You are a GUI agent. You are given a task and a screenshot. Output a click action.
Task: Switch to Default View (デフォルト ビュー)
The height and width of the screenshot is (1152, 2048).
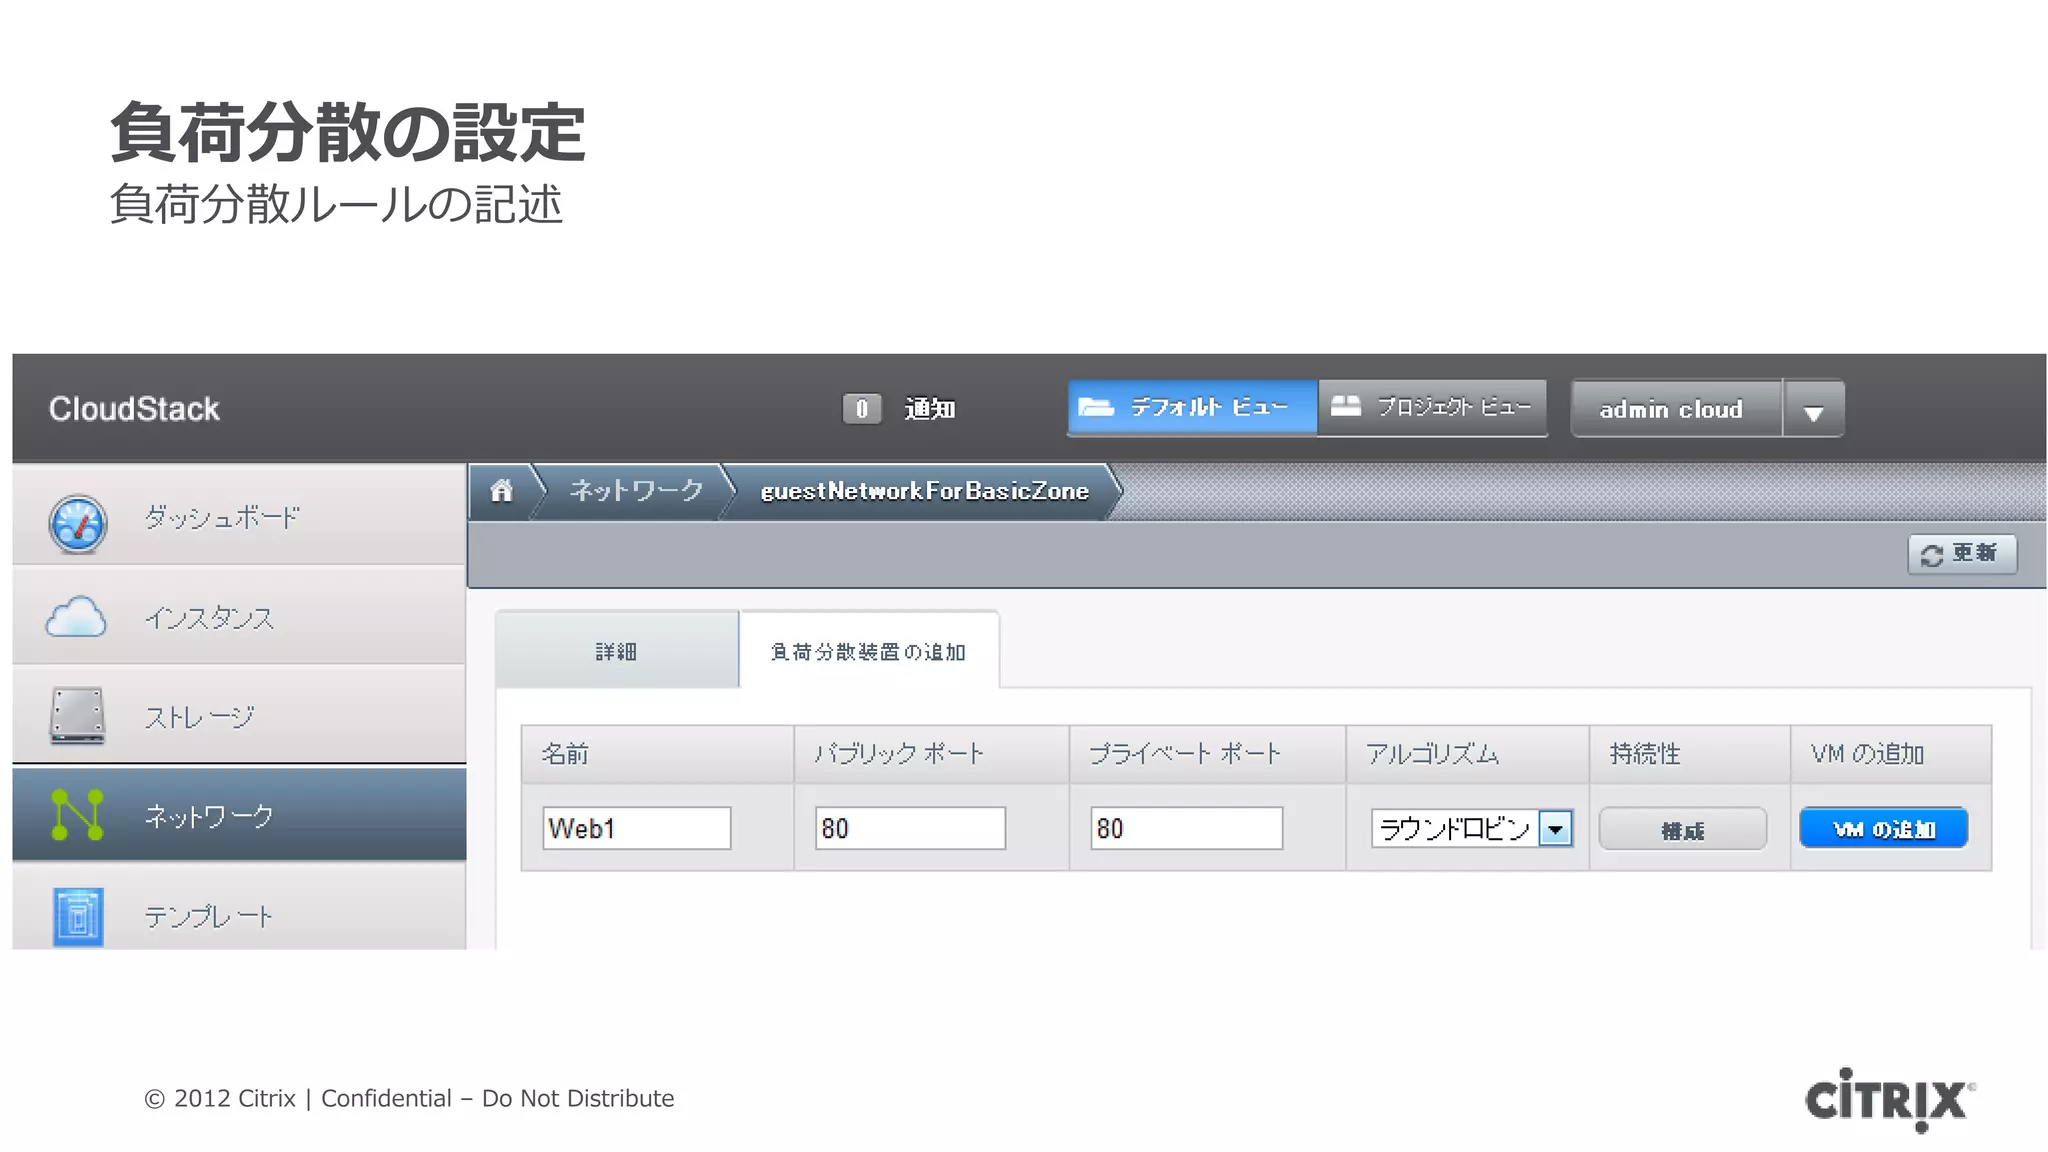click(x=1191, y=408)
